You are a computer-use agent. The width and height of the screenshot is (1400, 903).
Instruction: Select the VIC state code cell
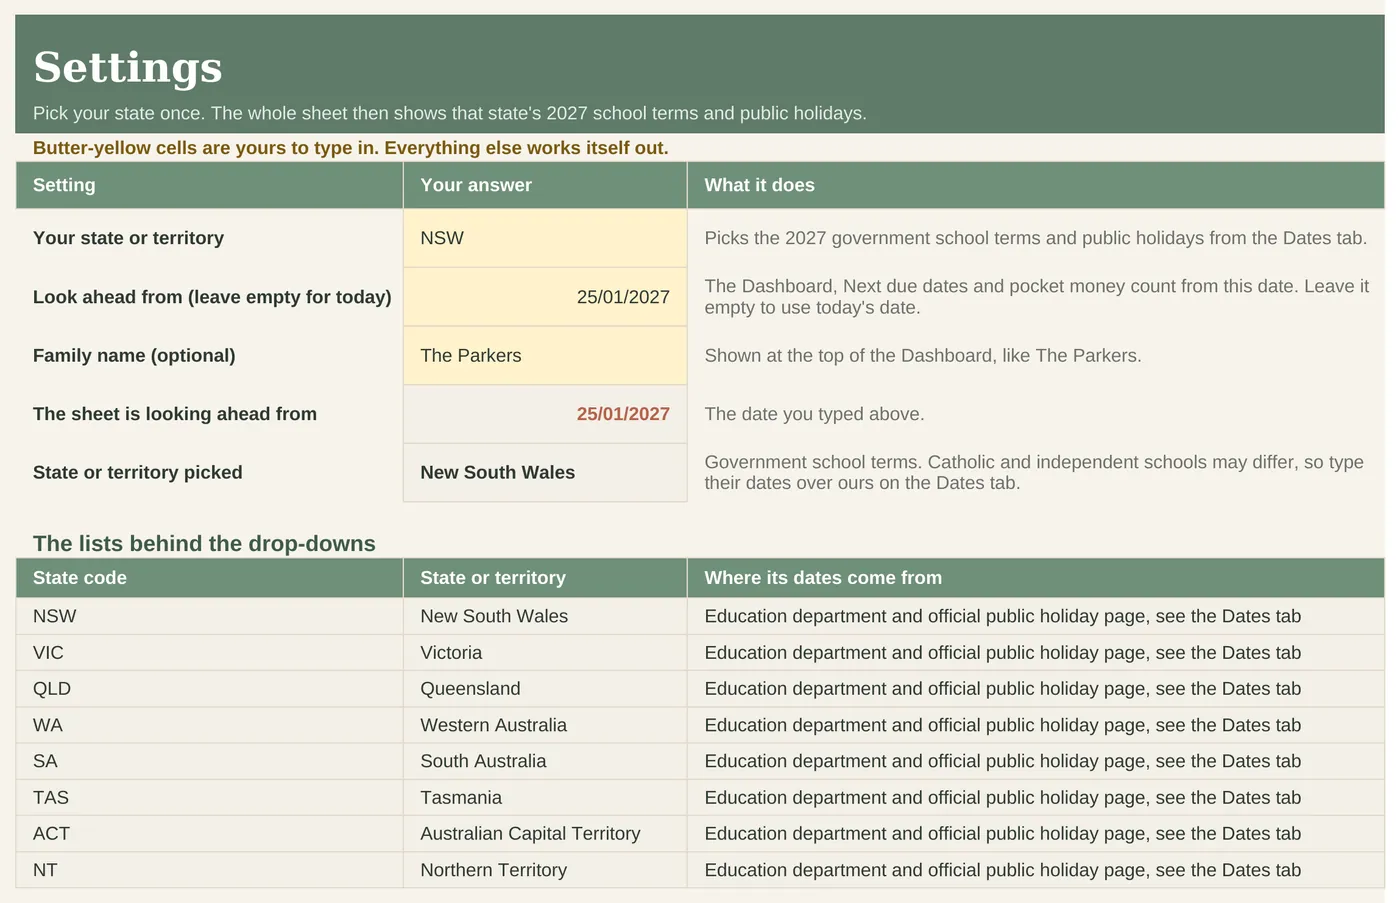click(209, 652)
